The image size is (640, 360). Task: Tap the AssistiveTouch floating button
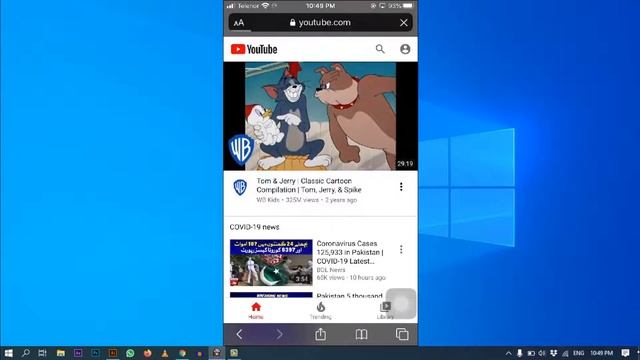point(401,304)
